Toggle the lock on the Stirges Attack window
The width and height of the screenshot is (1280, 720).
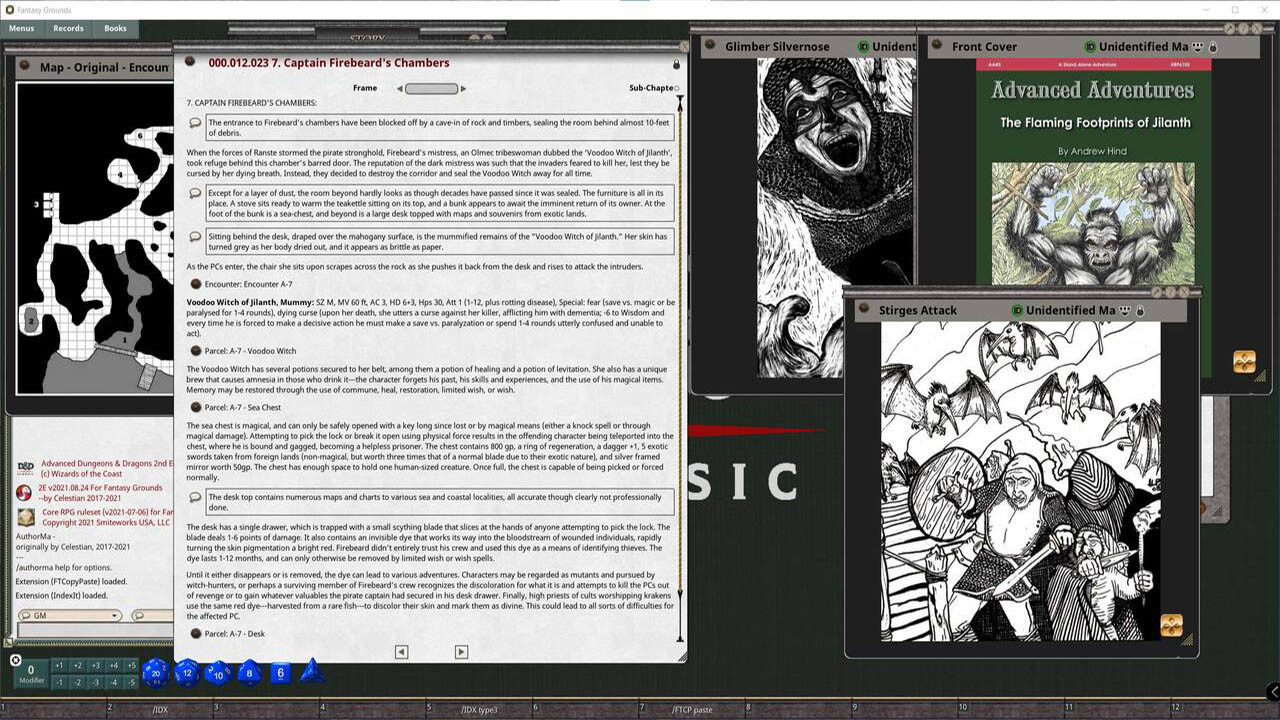[x=1139, y=311]
